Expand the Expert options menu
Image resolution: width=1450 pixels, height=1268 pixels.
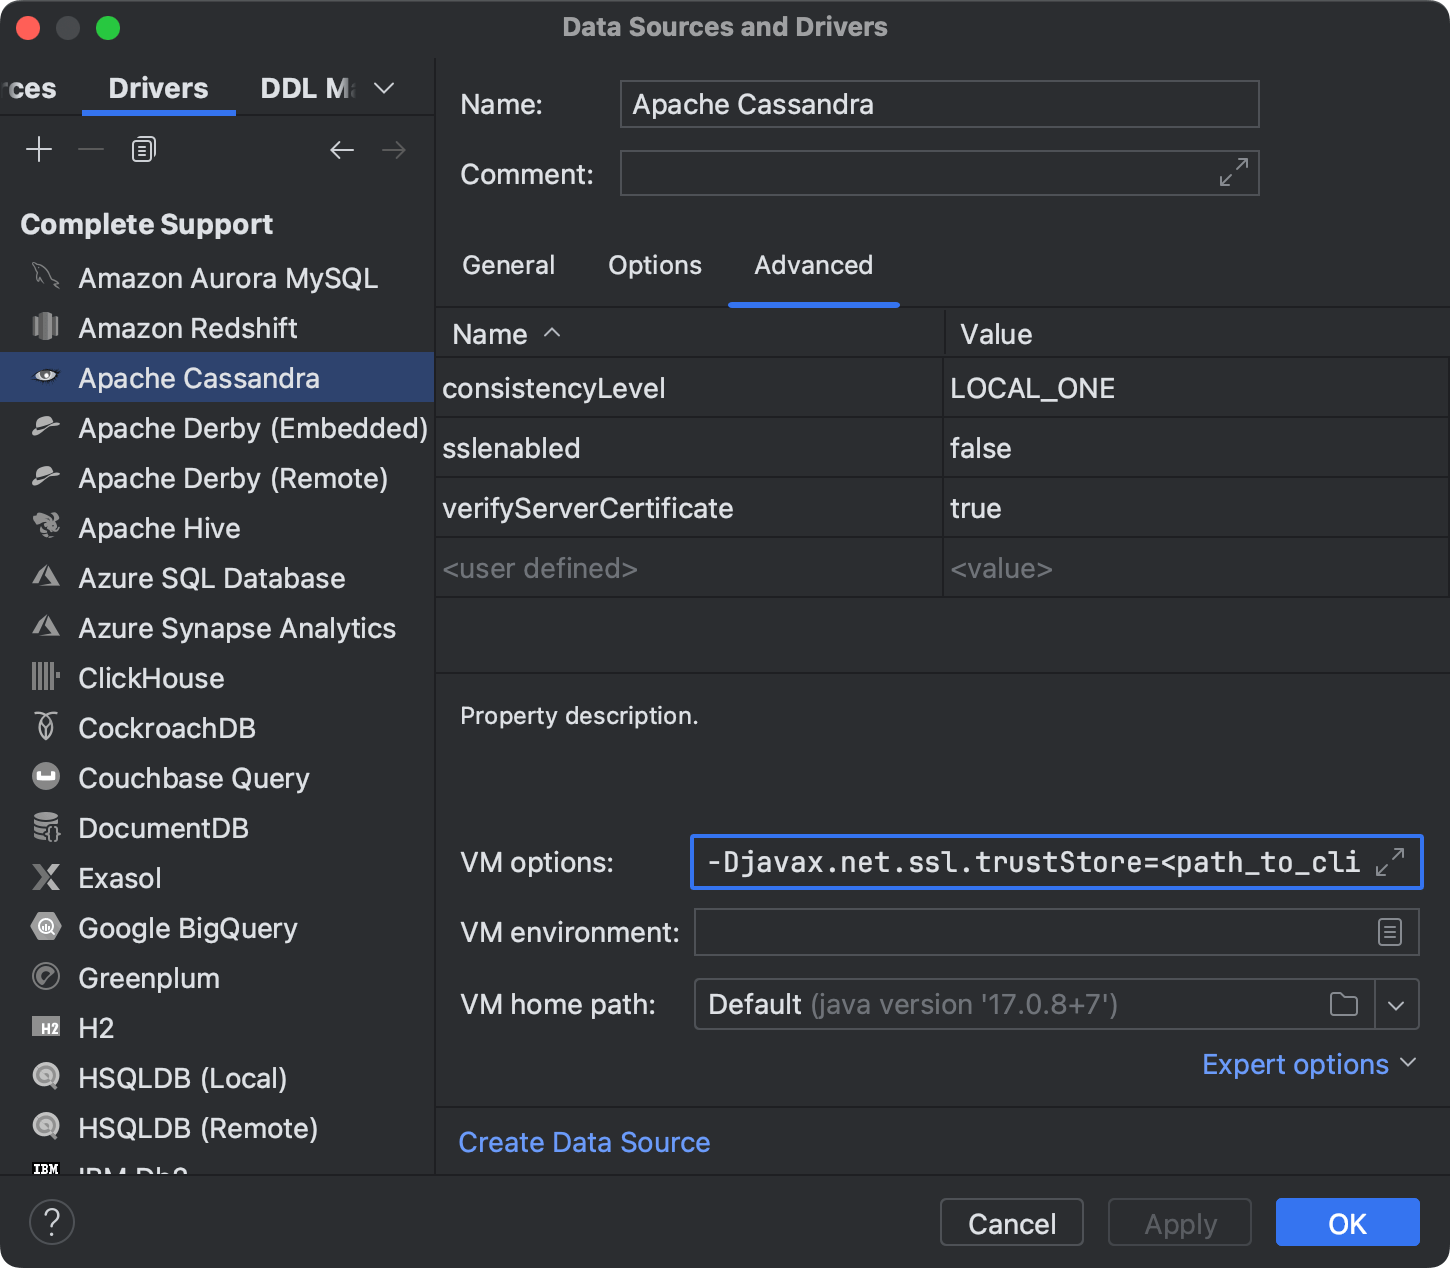pyautogui.click(x=1309, y=1064)
